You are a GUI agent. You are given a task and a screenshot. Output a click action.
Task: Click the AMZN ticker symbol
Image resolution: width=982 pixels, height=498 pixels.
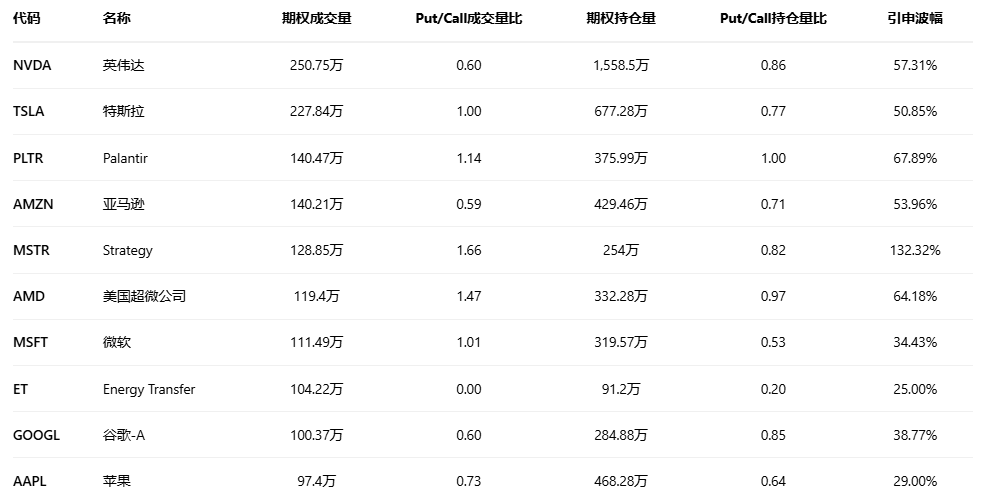click(32, 204)
